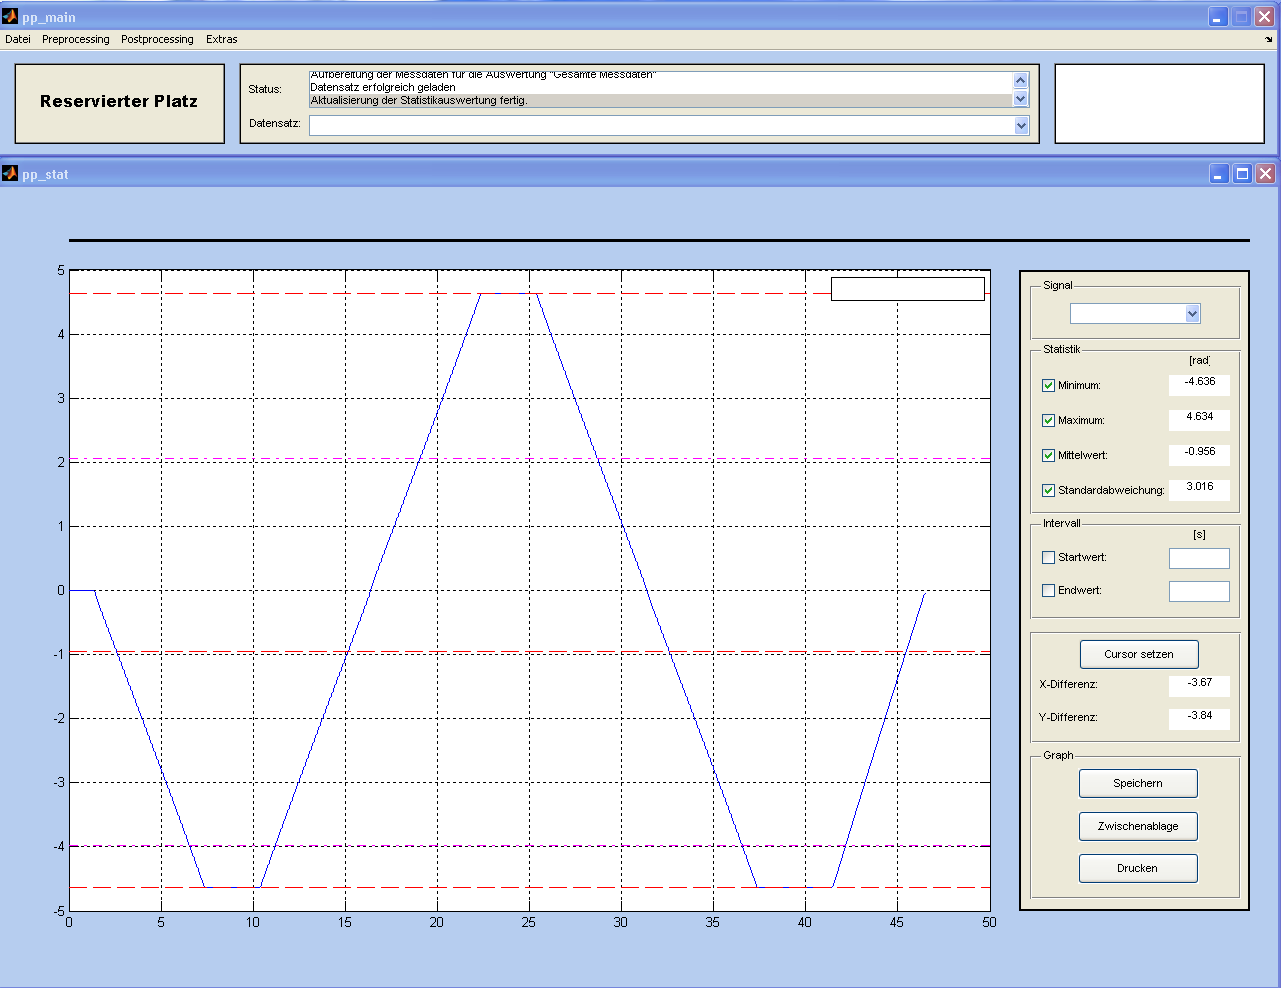Open the Postprocessing menu
This screenshot has width=1281, height=988.
157,40
